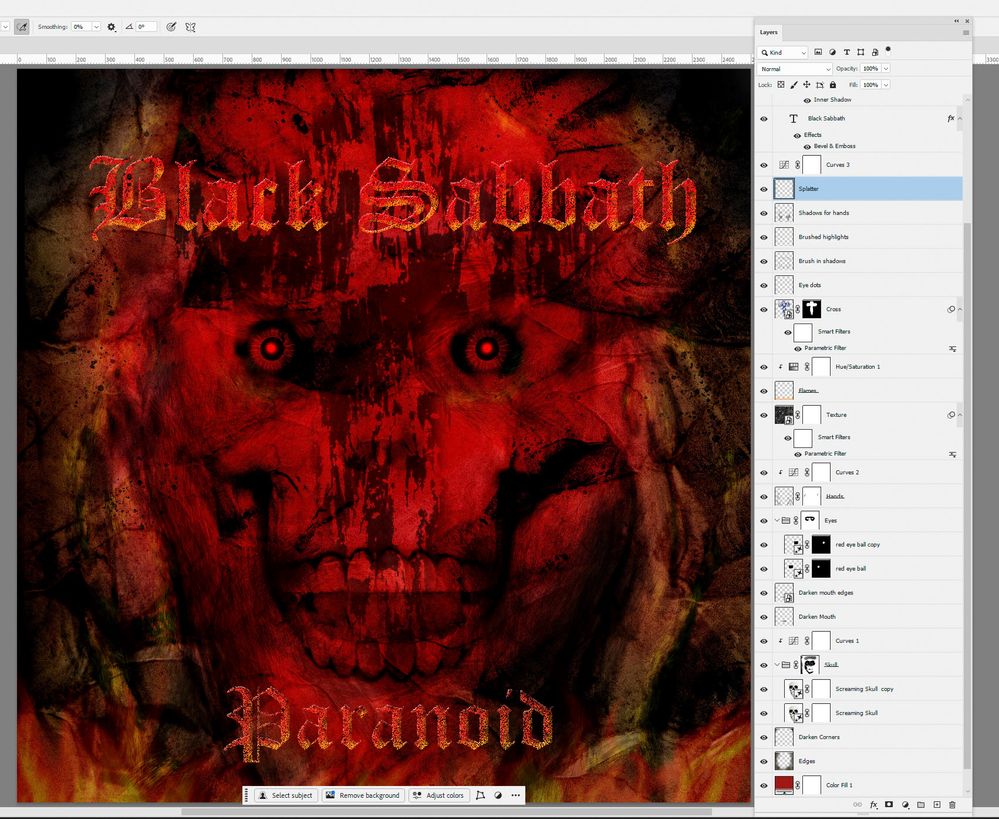This screenshot has width=999, height=819.
Task: Filter layers by smart objects icon
Action: coord(874,52)
